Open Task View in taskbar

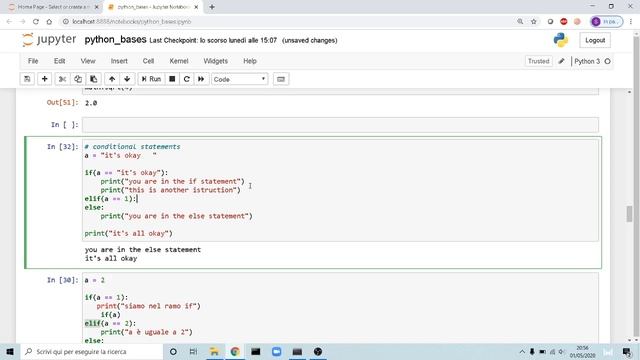(193, 351)
